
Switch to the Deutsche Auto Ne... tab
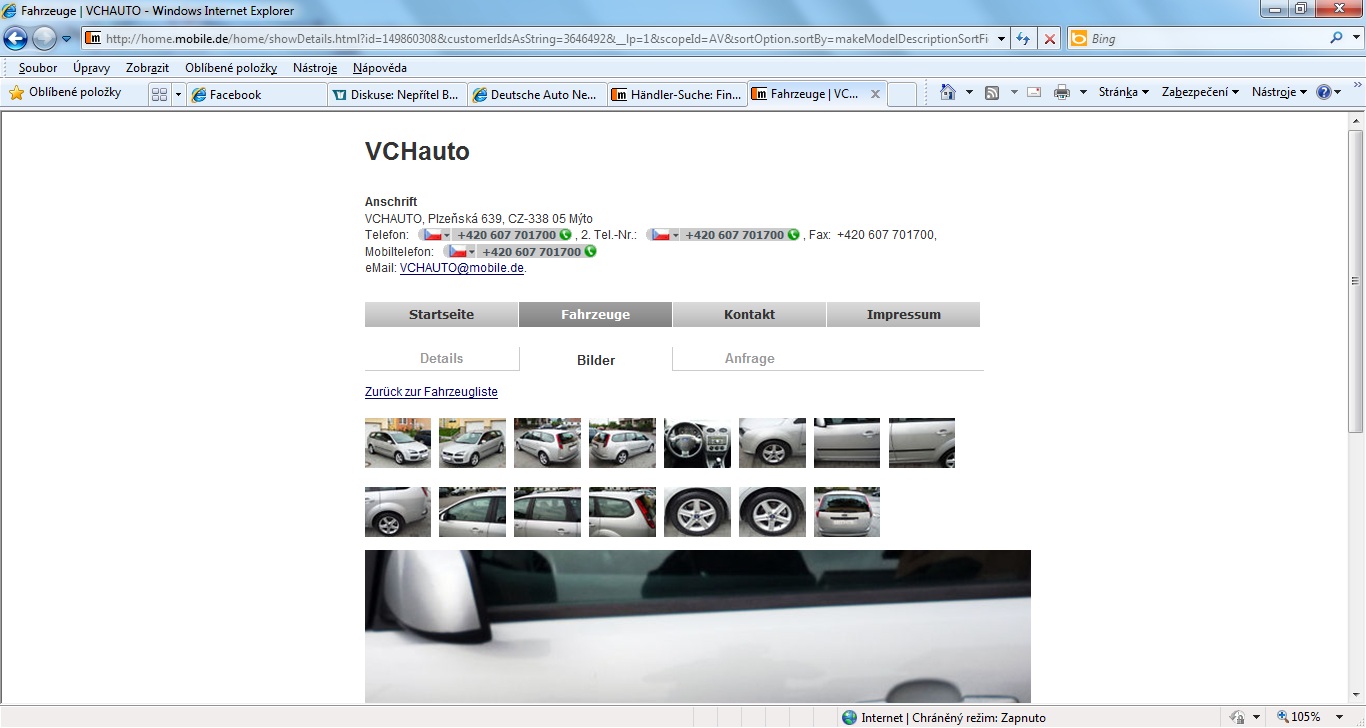[x=536, y=95]
